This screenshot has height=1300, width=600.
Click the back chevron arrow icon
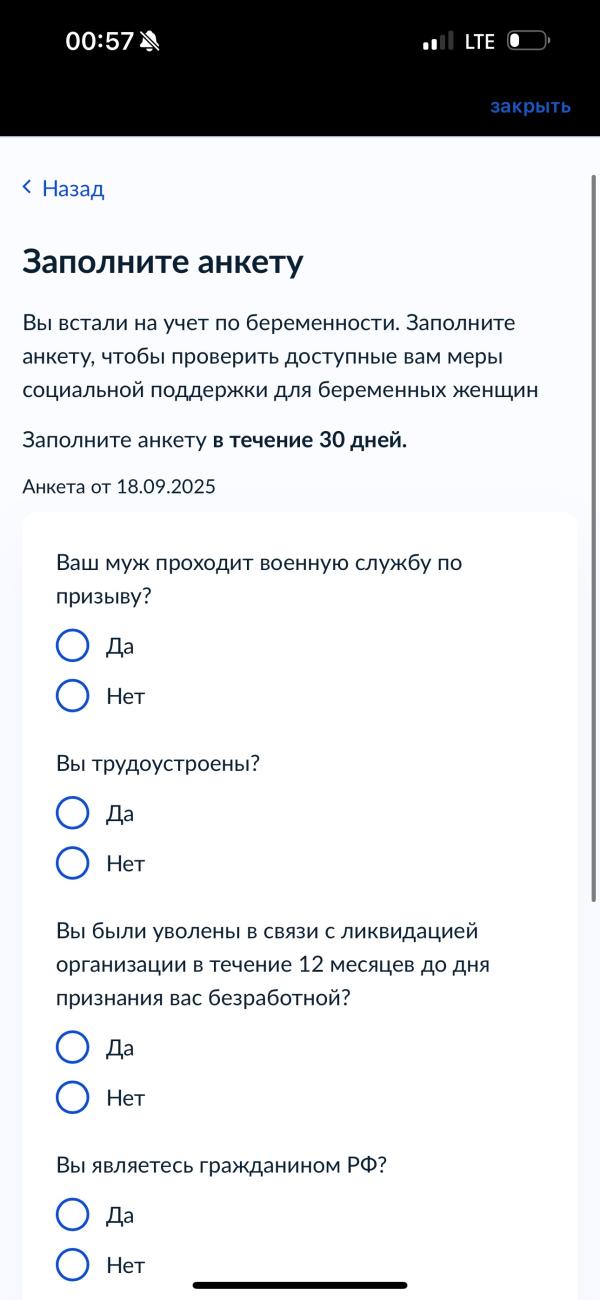tap(27, 187)
